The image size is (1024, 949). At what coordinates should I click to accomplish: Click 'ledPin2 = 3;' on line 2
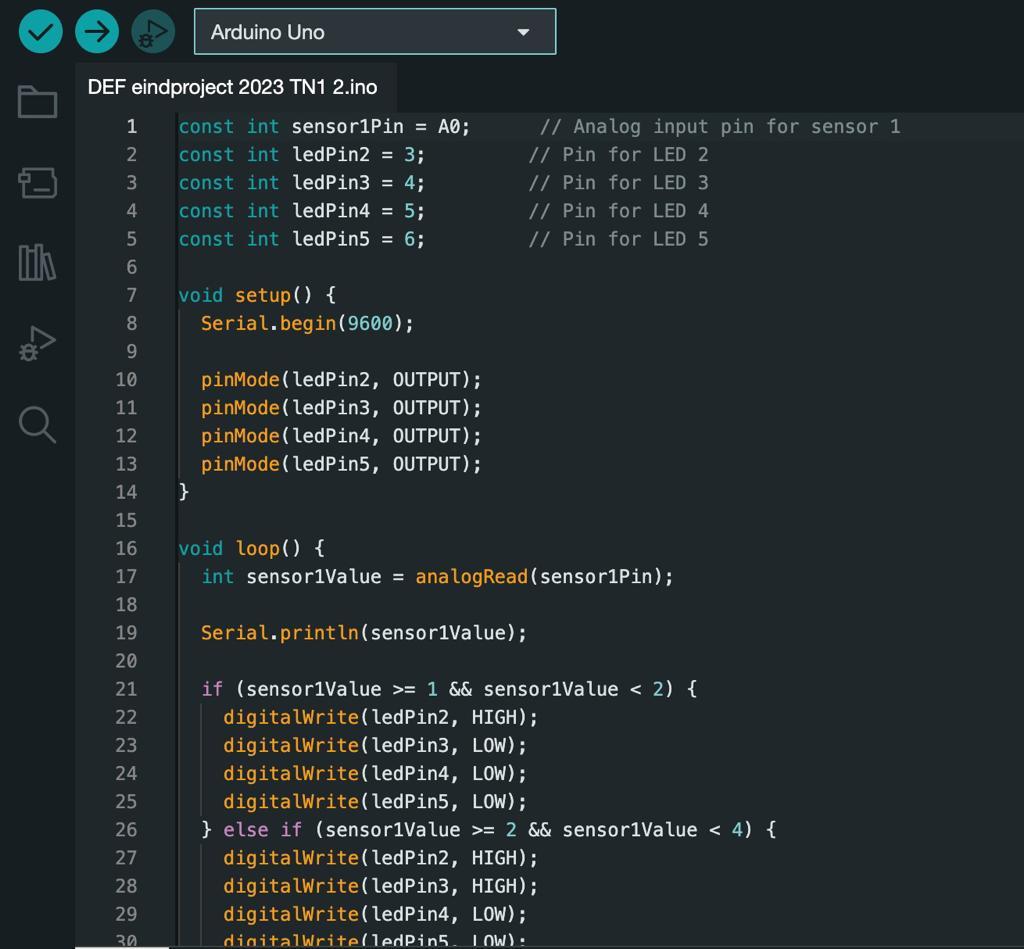click(358, 154)
